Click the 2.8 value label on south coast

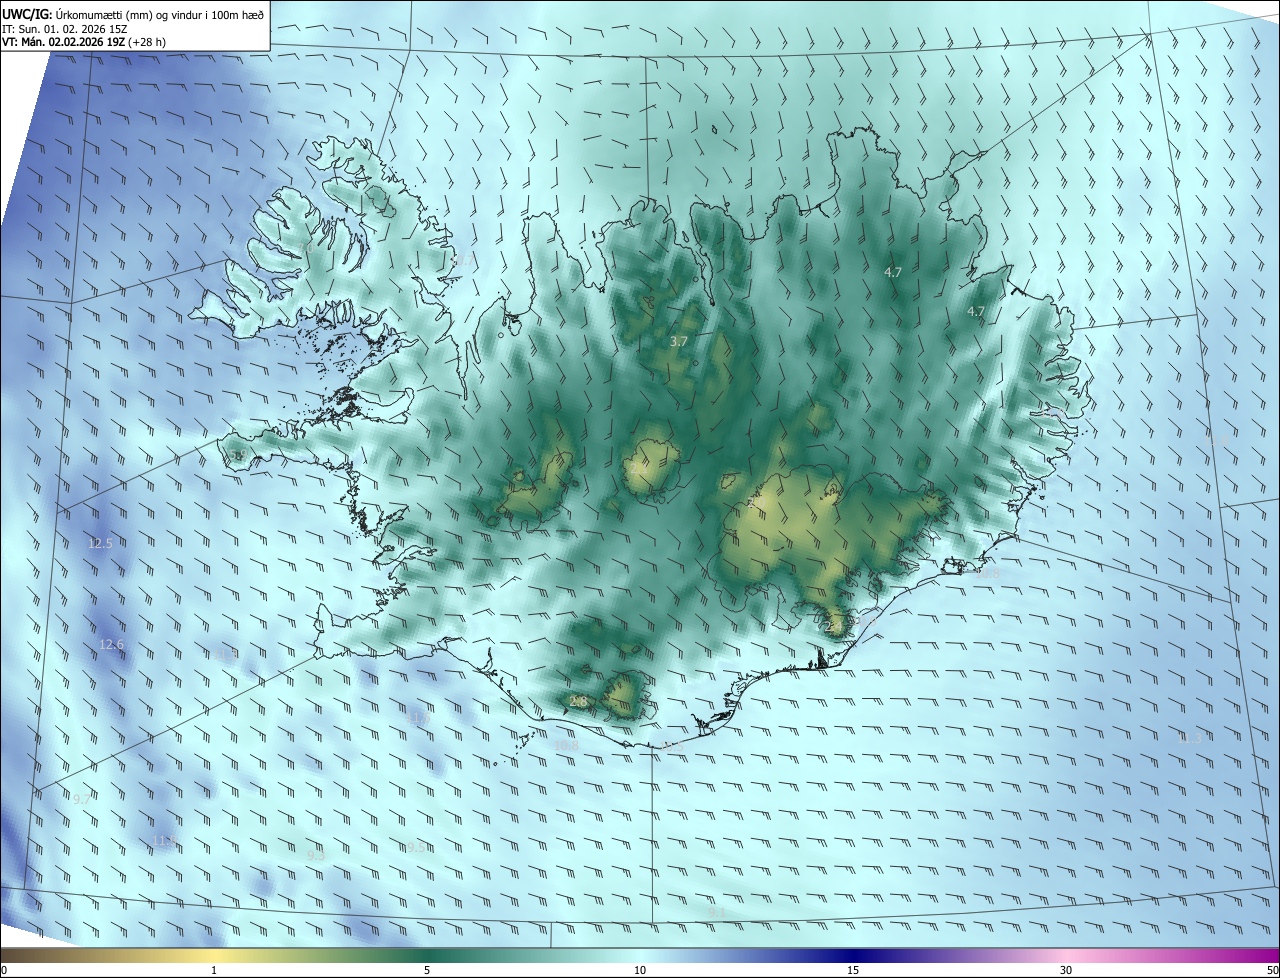[578, 701]
